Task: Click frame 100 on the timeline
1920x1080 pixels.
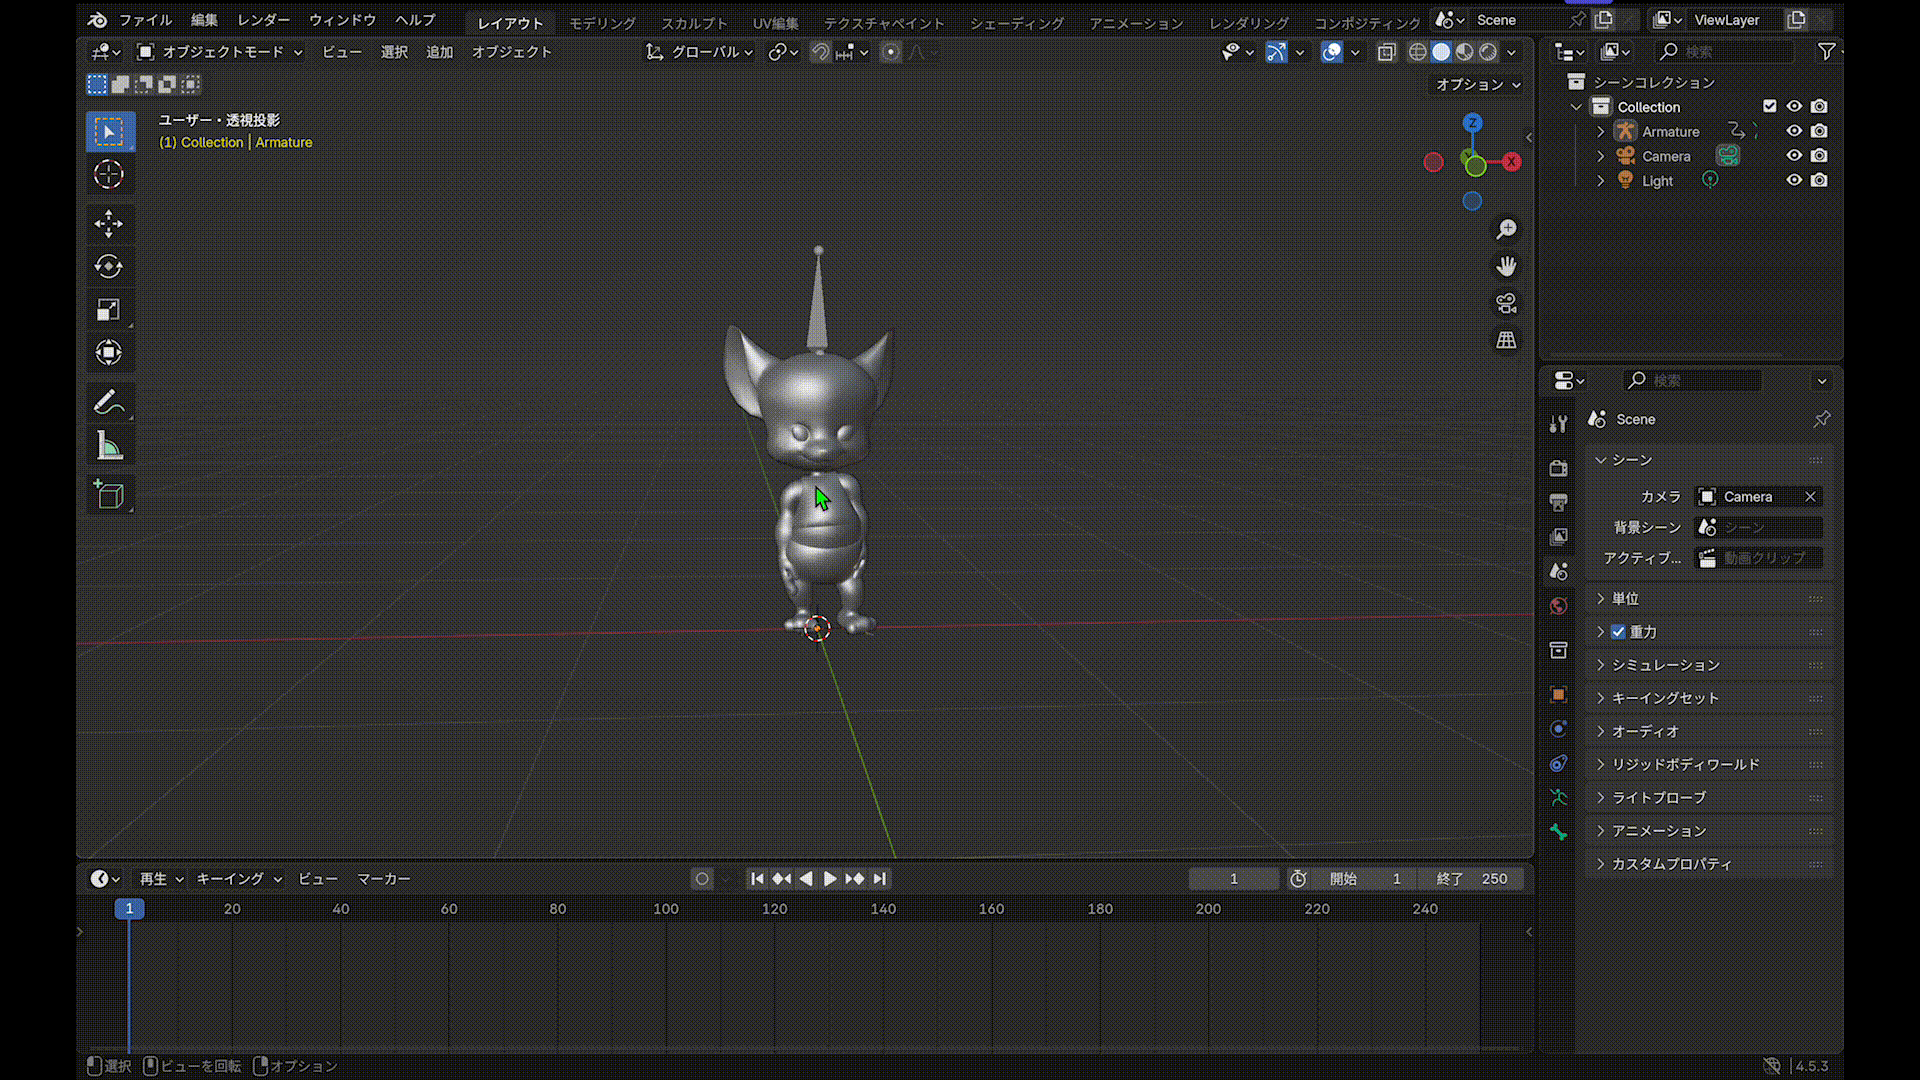Action: (x=666, y=908)
